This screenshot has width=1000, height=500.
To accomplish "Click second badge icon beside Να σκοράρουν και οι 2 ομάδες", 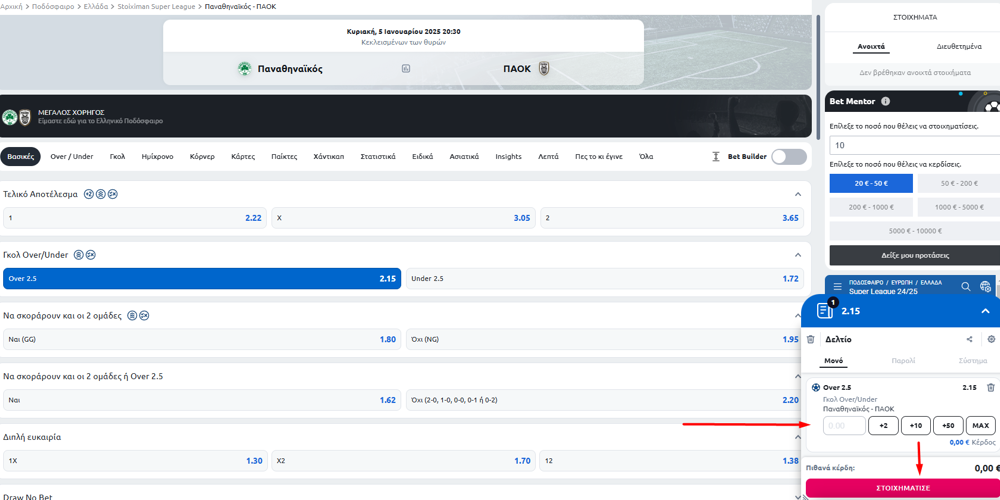I will (x=143, y=316).
